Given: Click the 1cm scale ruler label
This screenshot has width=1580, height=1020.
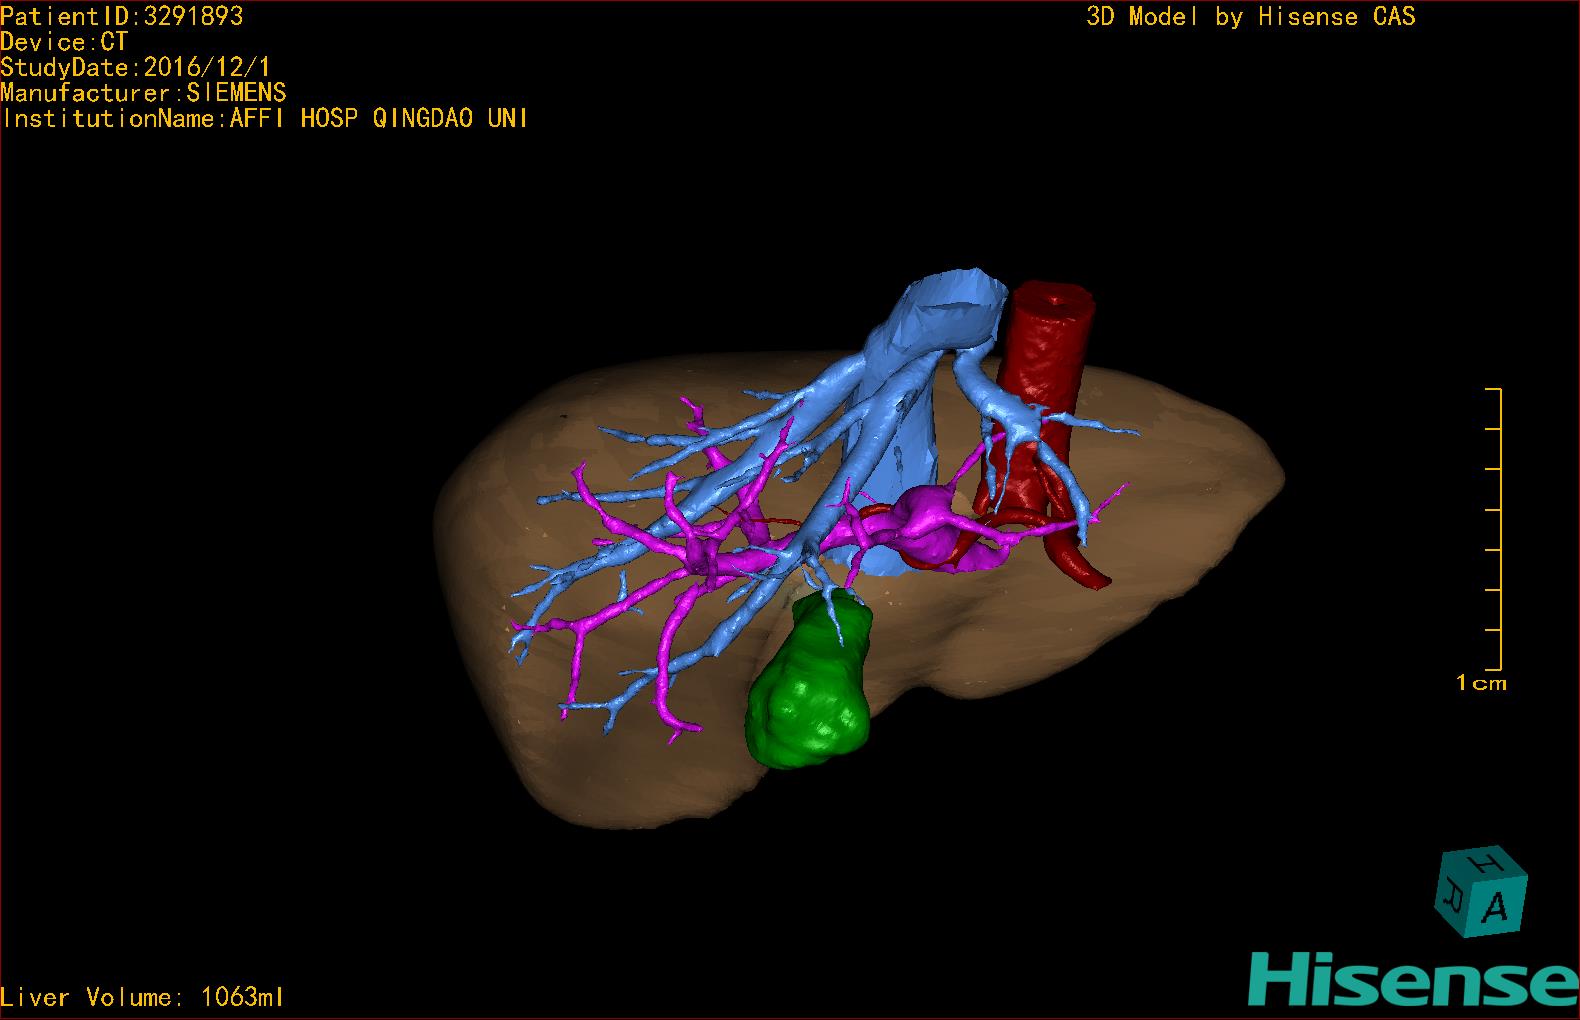Looking at the screenshot, I should click(1481, 684).
